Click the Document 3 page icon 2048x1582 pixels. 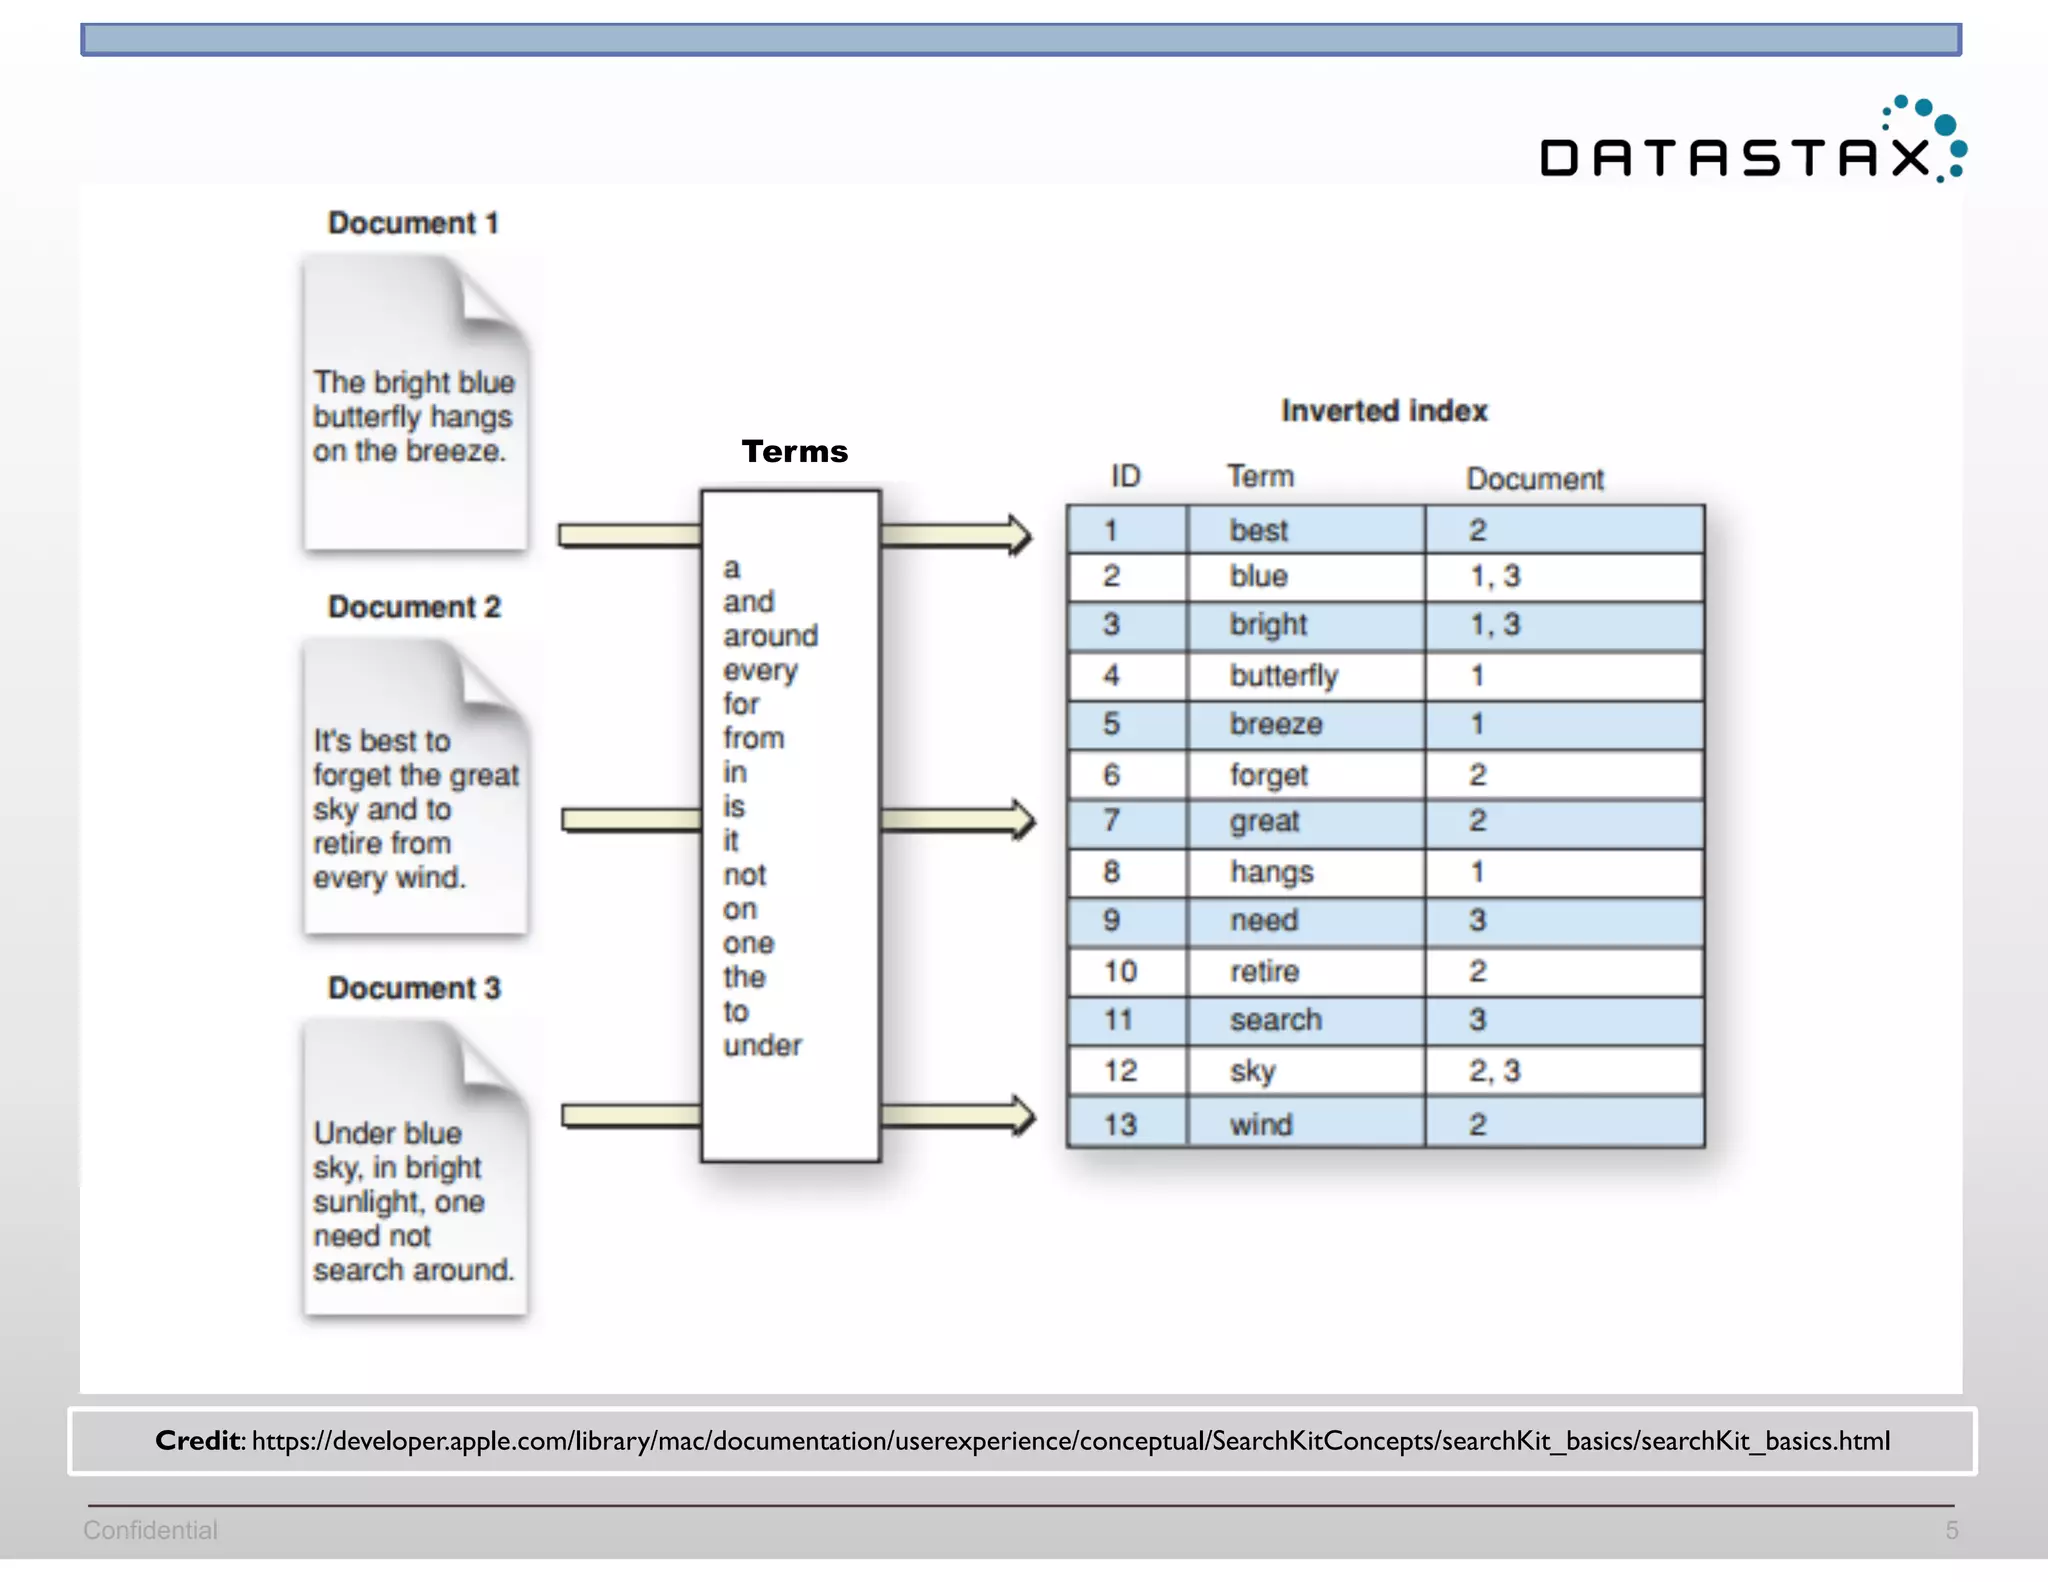coord(415,1168)
